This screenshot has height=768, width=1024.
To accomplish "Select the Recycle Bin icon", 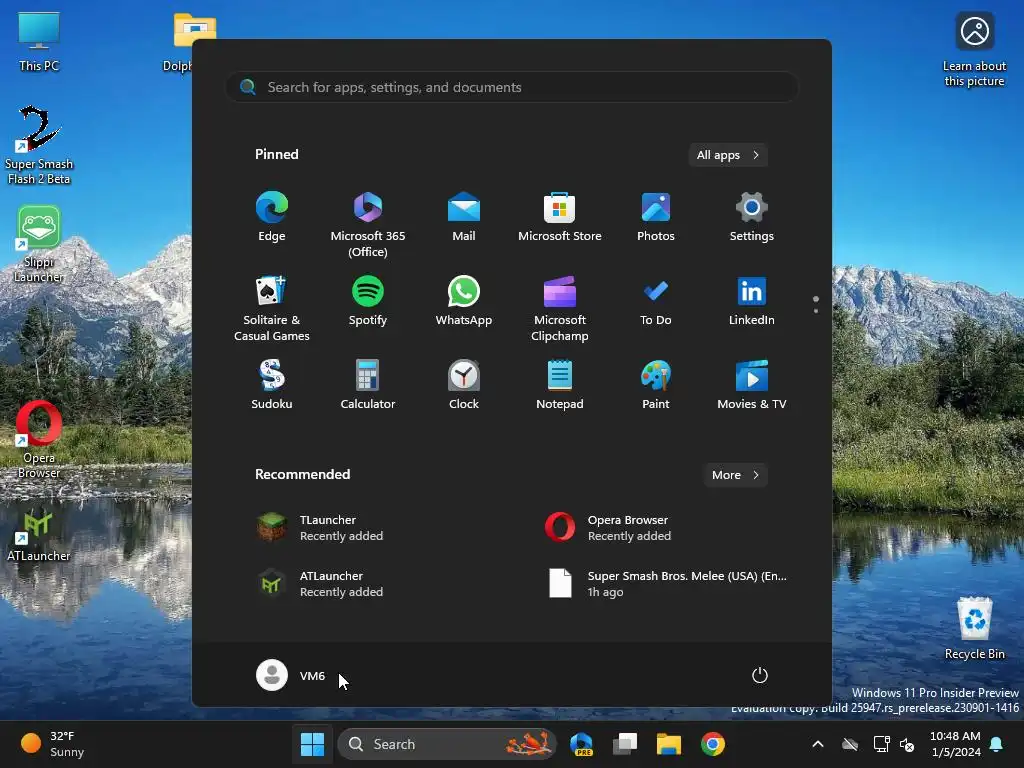I will pos(974,627).
